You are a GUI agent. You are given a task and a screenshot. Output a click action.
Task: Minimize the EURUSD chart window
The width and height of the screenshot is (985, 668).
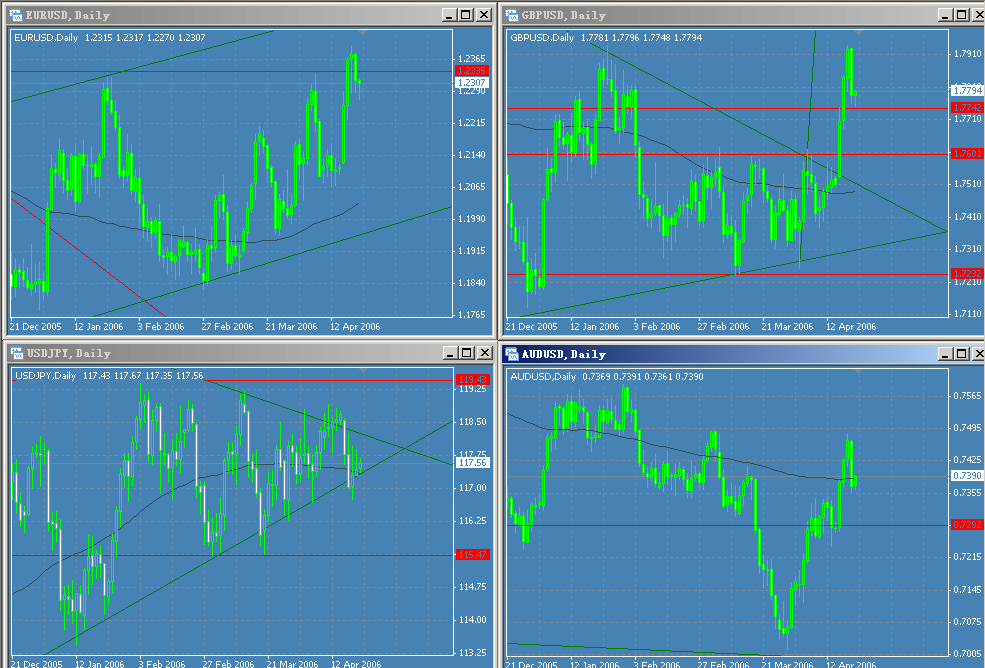click(x=449, y=15)
